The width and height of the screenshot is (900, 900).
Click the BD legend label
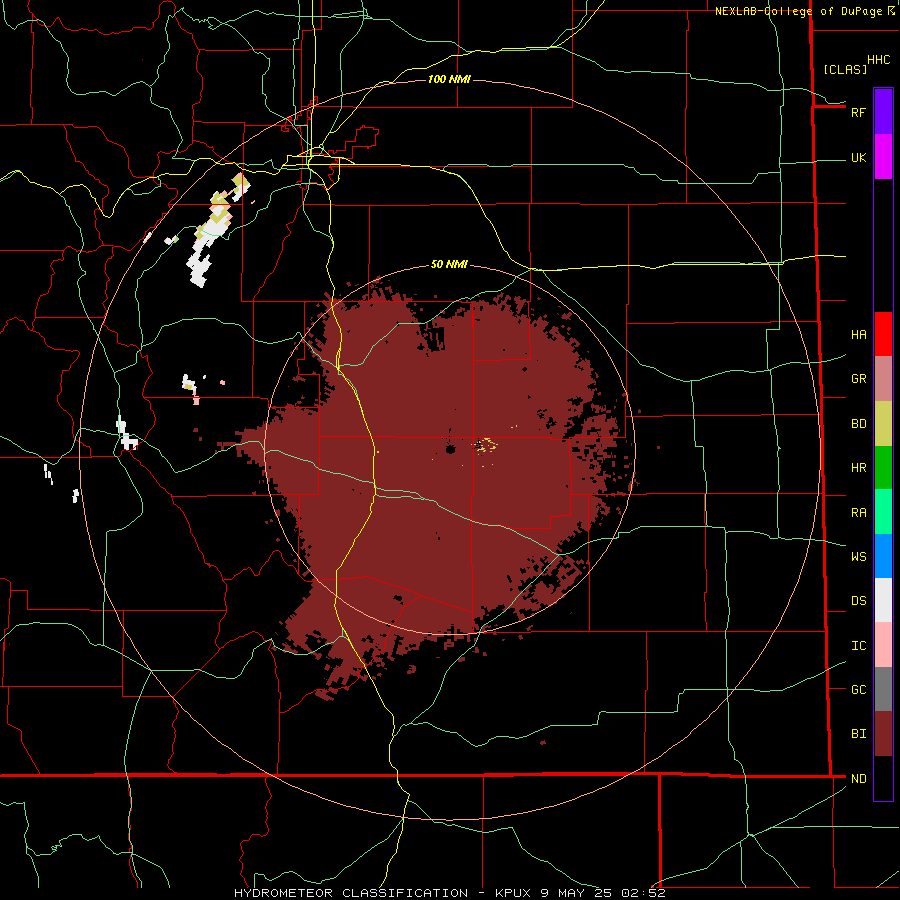[858, 424]
